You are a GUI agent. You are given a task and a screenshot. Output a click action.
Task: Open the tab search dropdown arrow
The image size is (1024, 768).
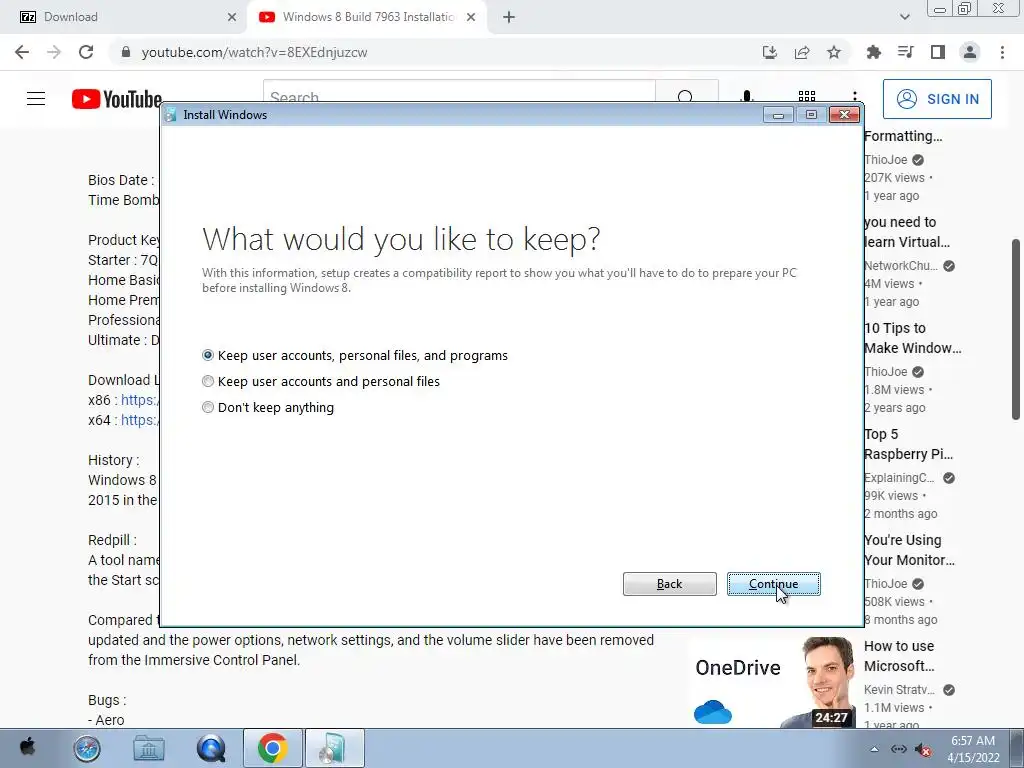click(904, 17)
